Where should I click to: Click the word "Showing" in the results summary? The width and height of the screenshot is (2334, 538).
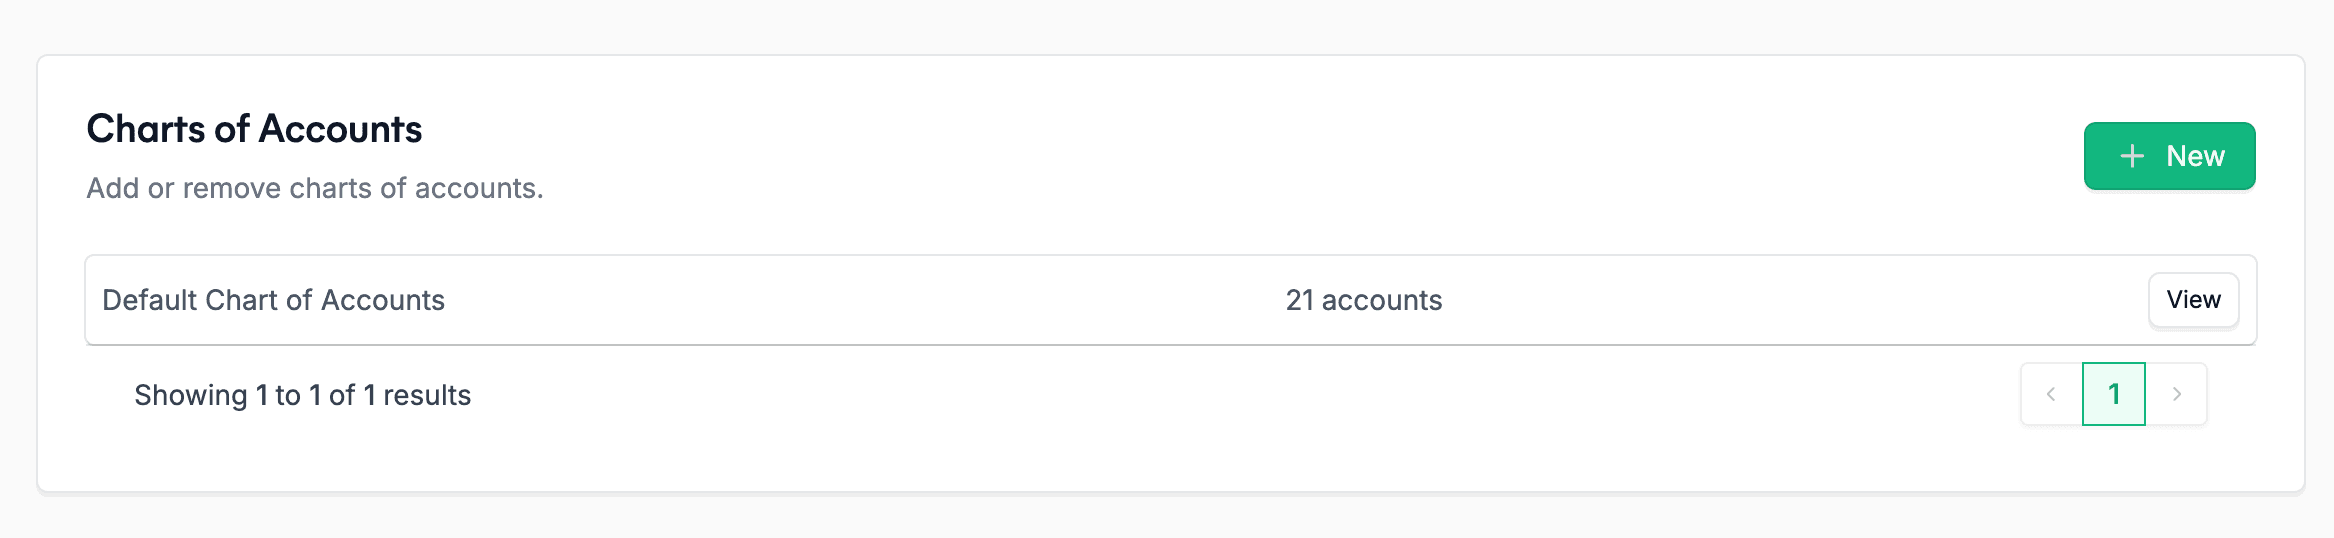point(190,395)
